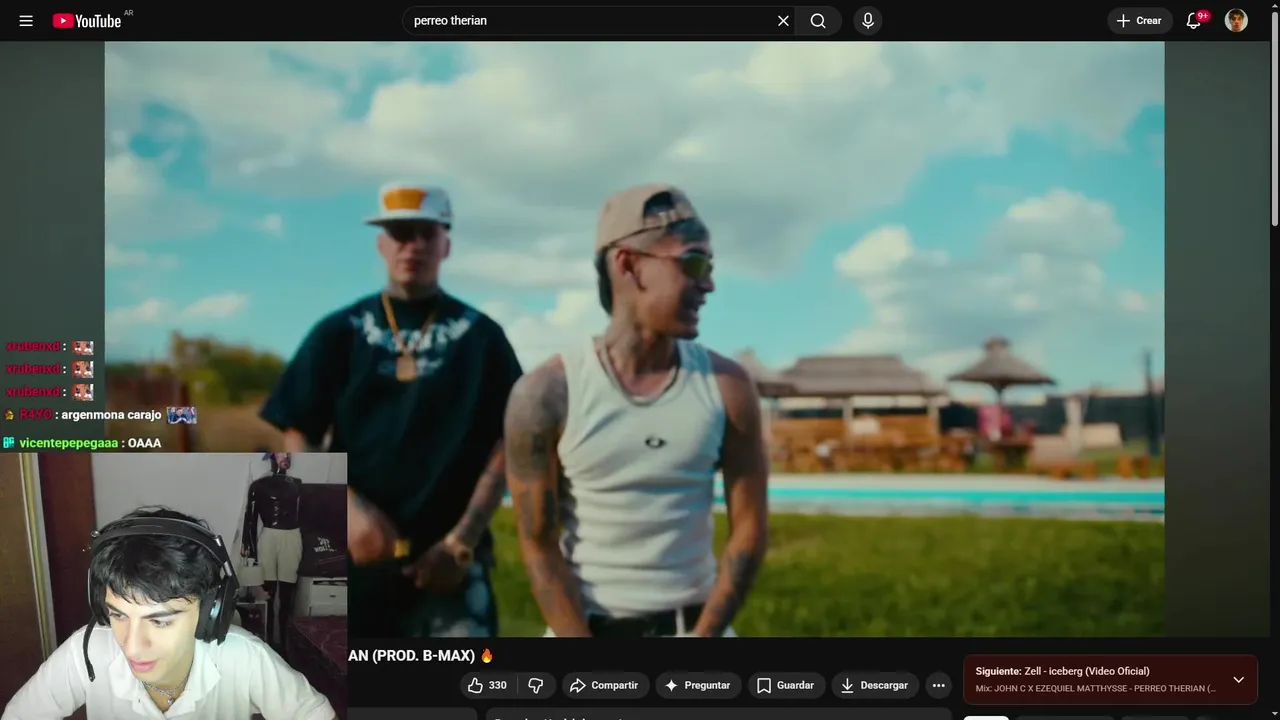1280x720 pixels.
Task: Click chat username 'vicentepepegaaa'
Action: click(x=68, y=443)
